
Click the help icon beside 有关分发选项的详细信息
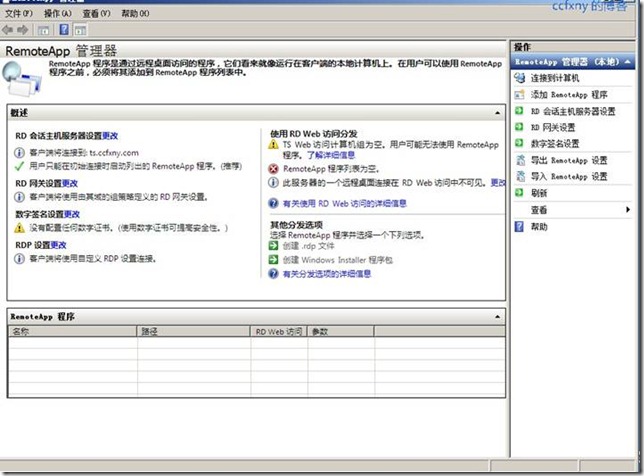click(273, 273)
